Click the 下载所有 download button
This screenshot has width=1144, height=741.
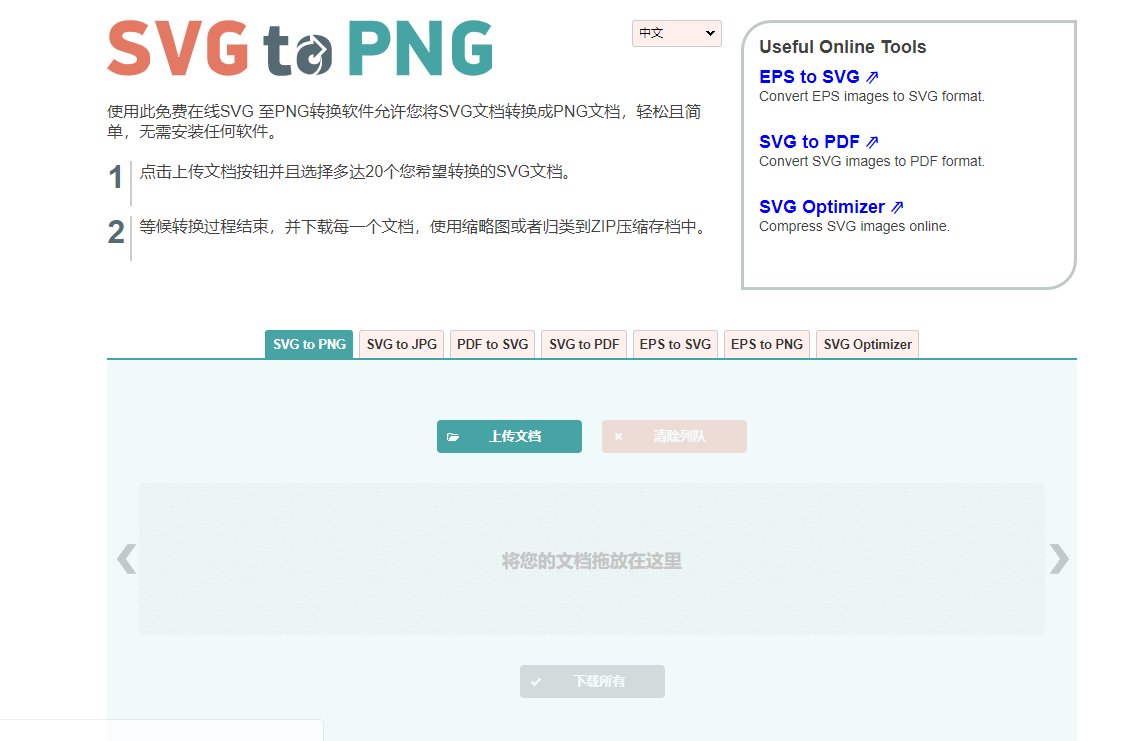592,681
